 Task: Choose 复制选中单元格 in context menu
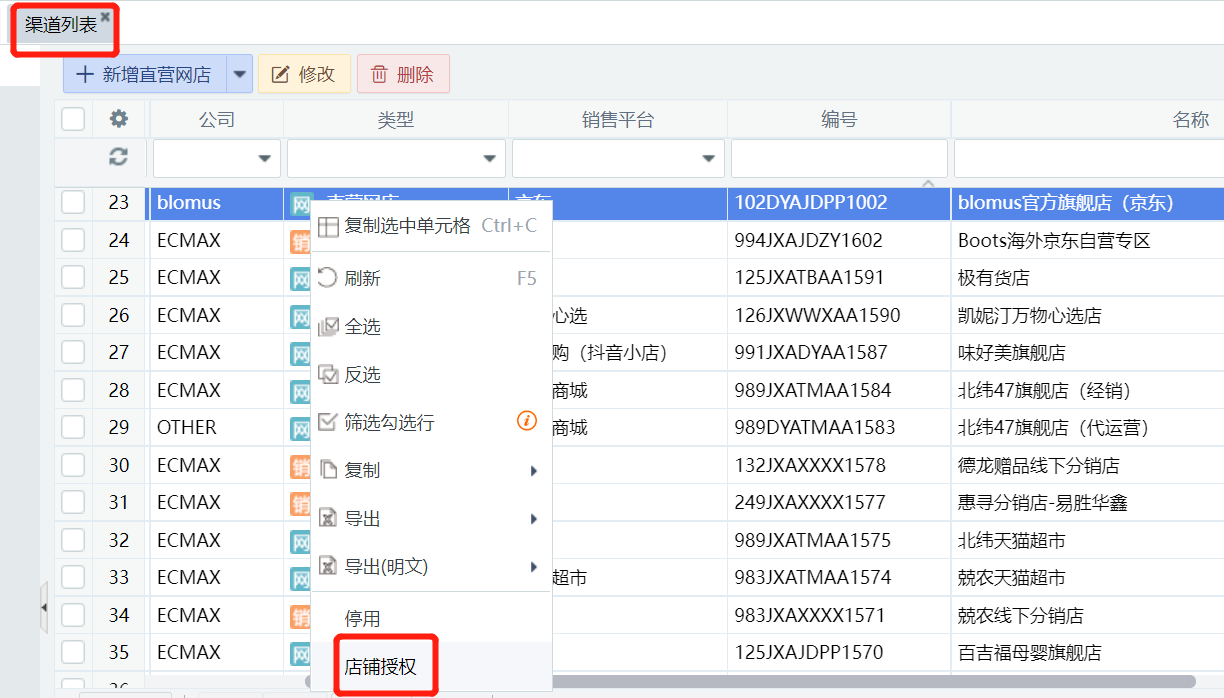click(431, 226)
